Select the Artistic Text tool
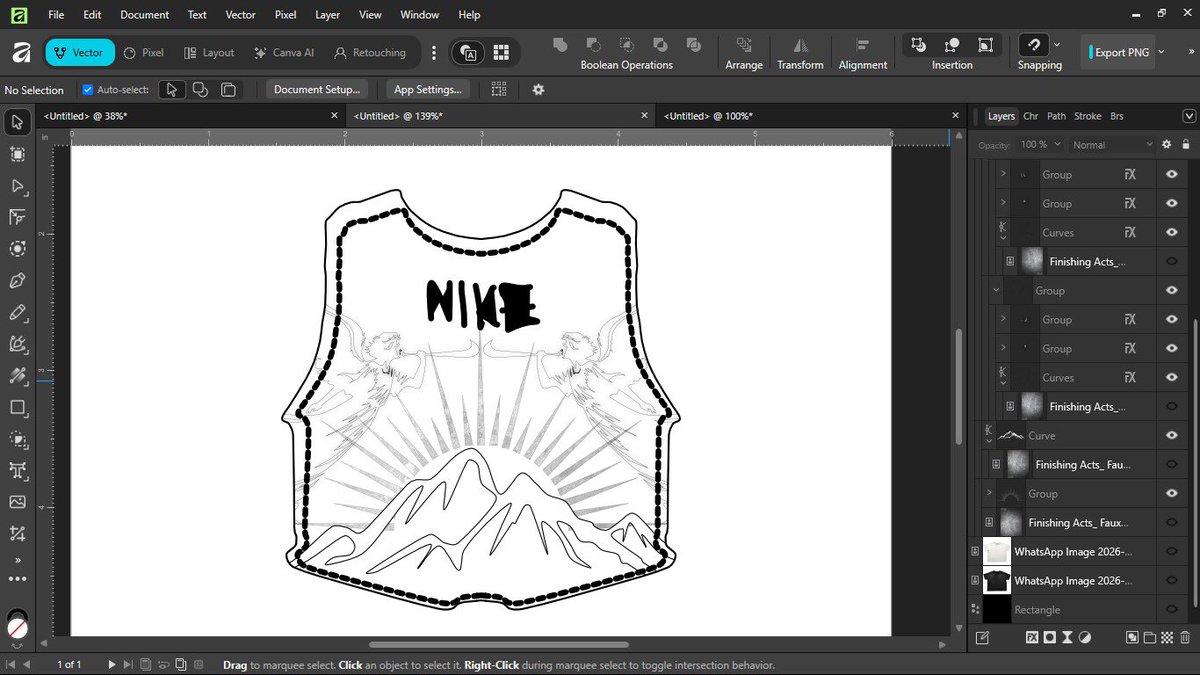The image size is (1200, 675). point(17,470)
